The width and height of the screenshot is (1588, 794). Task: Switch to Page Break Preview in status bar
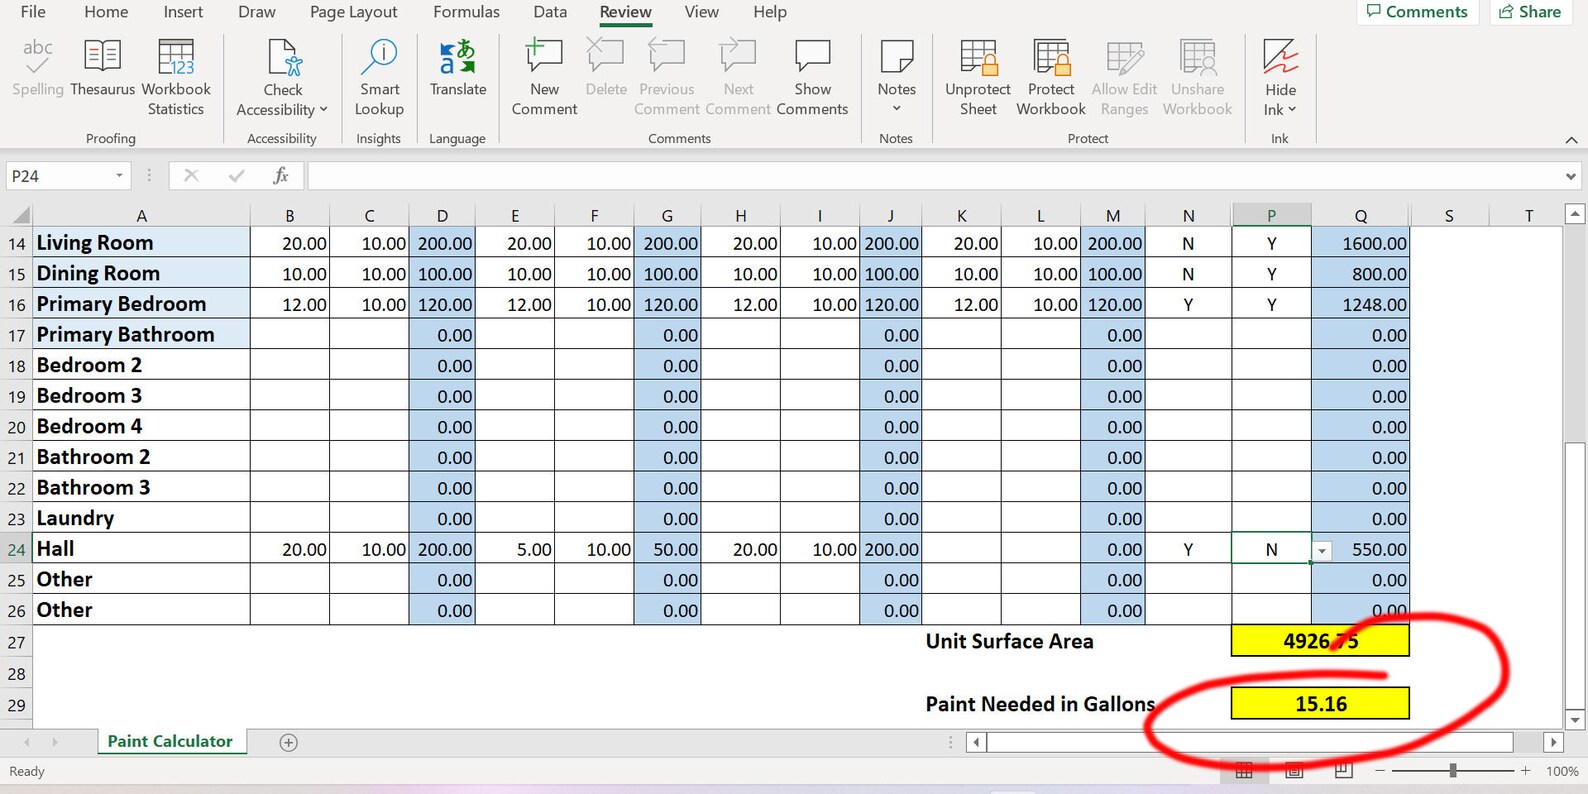(x=1343, y=771)
